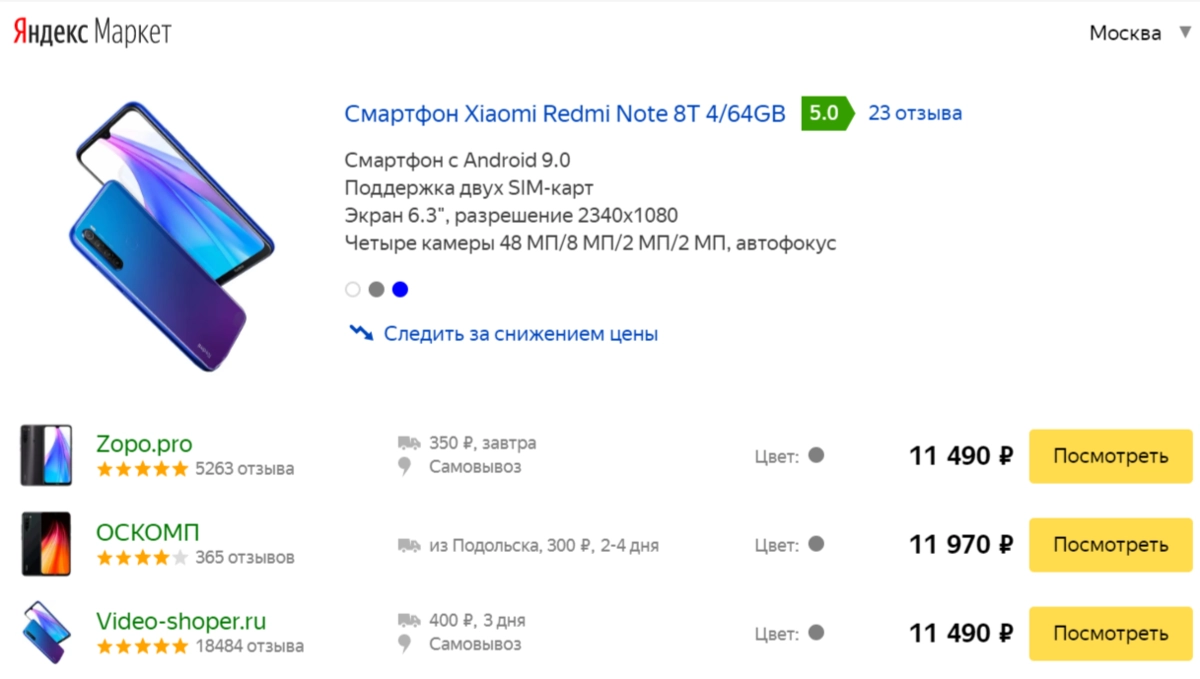Image resolution: width=1200 pixels, height=679 pixels.
Task: Open the Zopo.pro shop link
Action: point(144,443)
